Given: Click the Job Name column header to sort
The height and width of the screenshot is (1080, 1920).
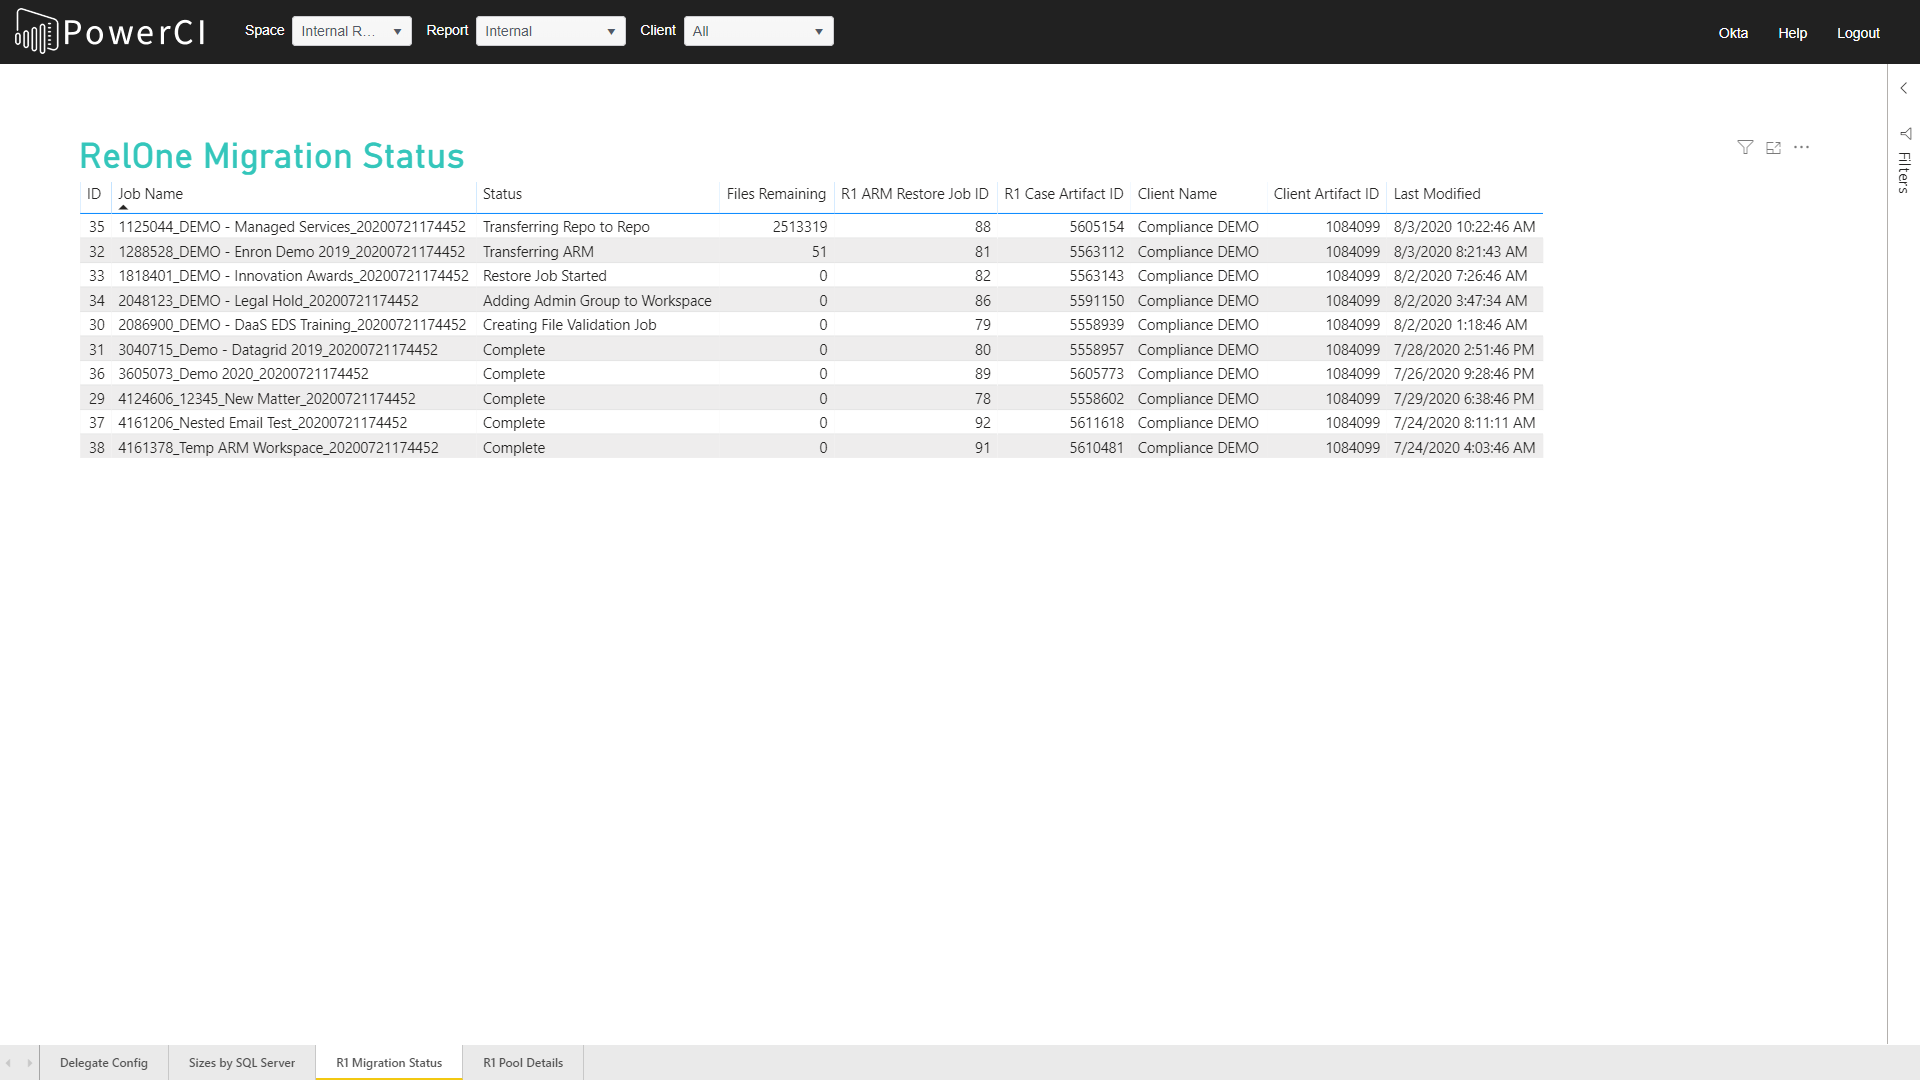Looking at the screenshot, I should click(149, 194).
